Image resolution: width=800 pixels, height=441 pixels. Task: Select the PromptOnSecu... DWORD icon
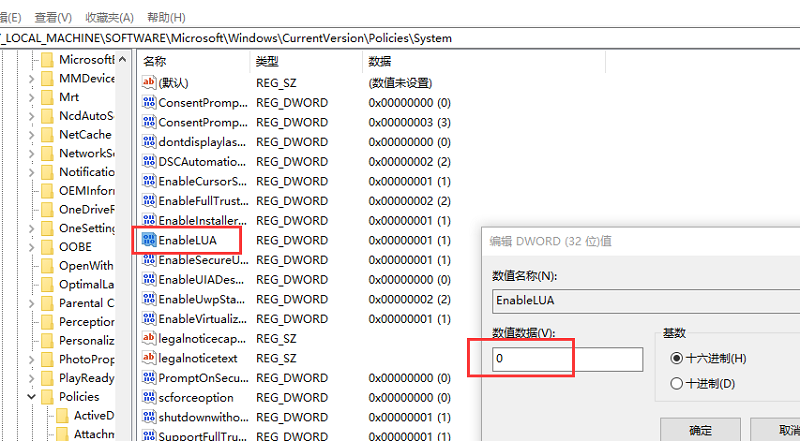tap(149, 378)
